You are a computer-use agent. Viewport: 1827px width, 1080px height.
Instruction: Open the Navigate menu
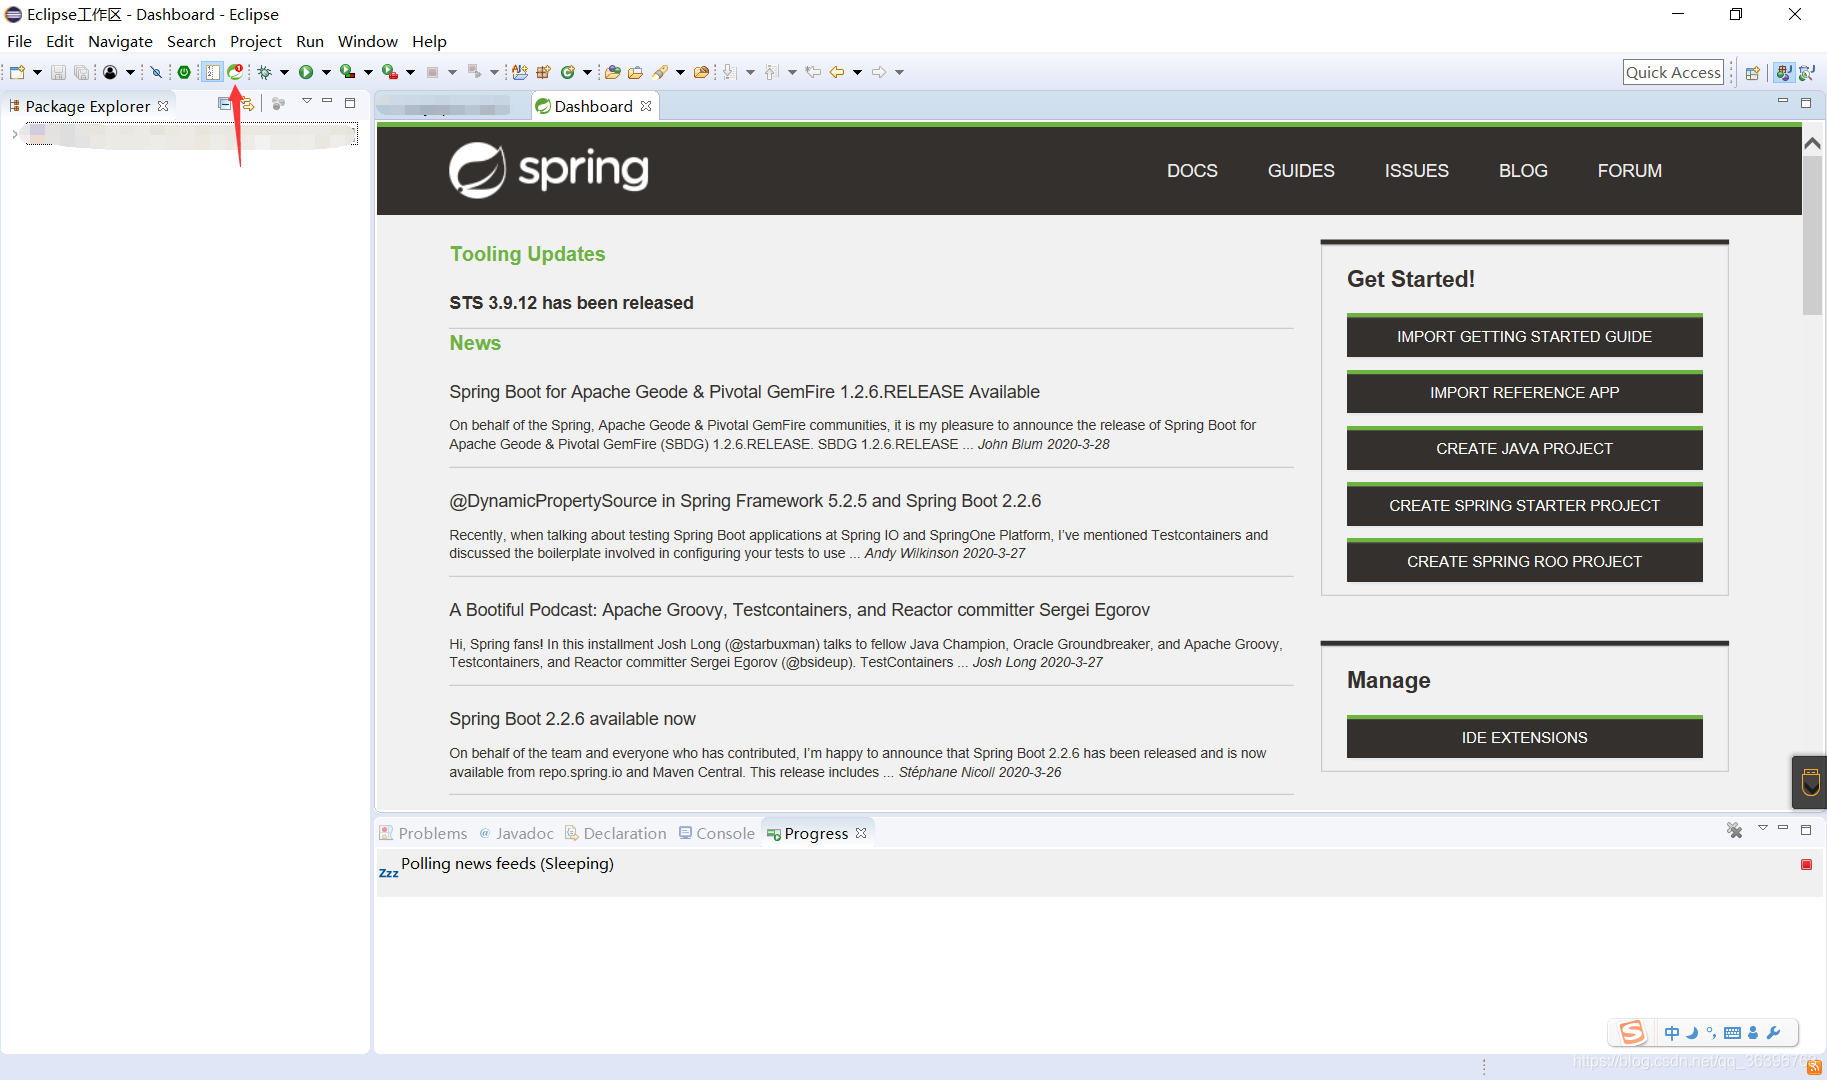120,41
